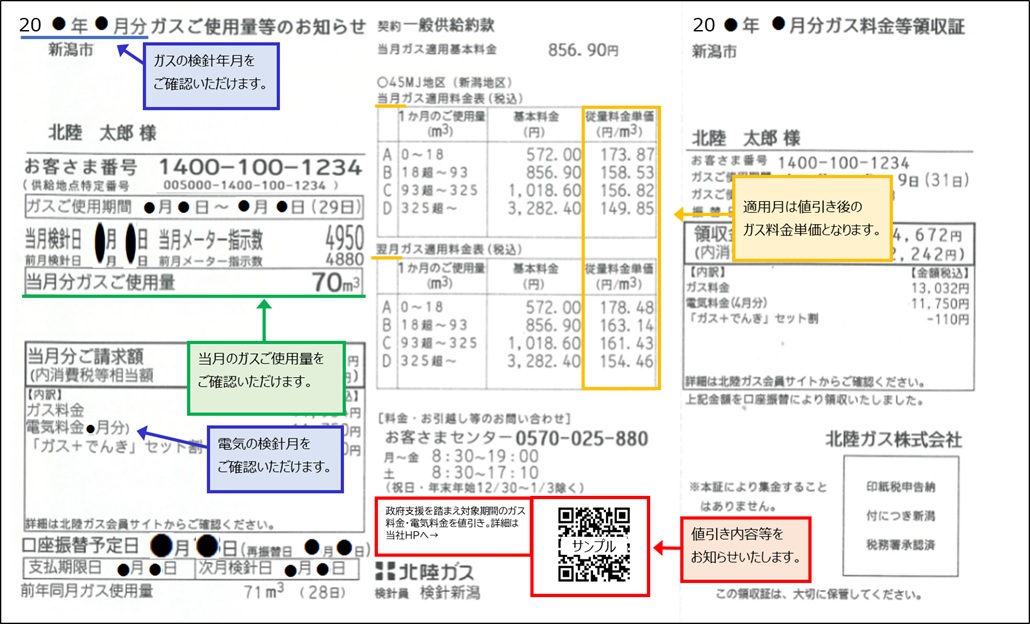The width and height of the screenshot is (1030, 624).
Task: Select the previous meter reading 4880
Action: [344, 259]
